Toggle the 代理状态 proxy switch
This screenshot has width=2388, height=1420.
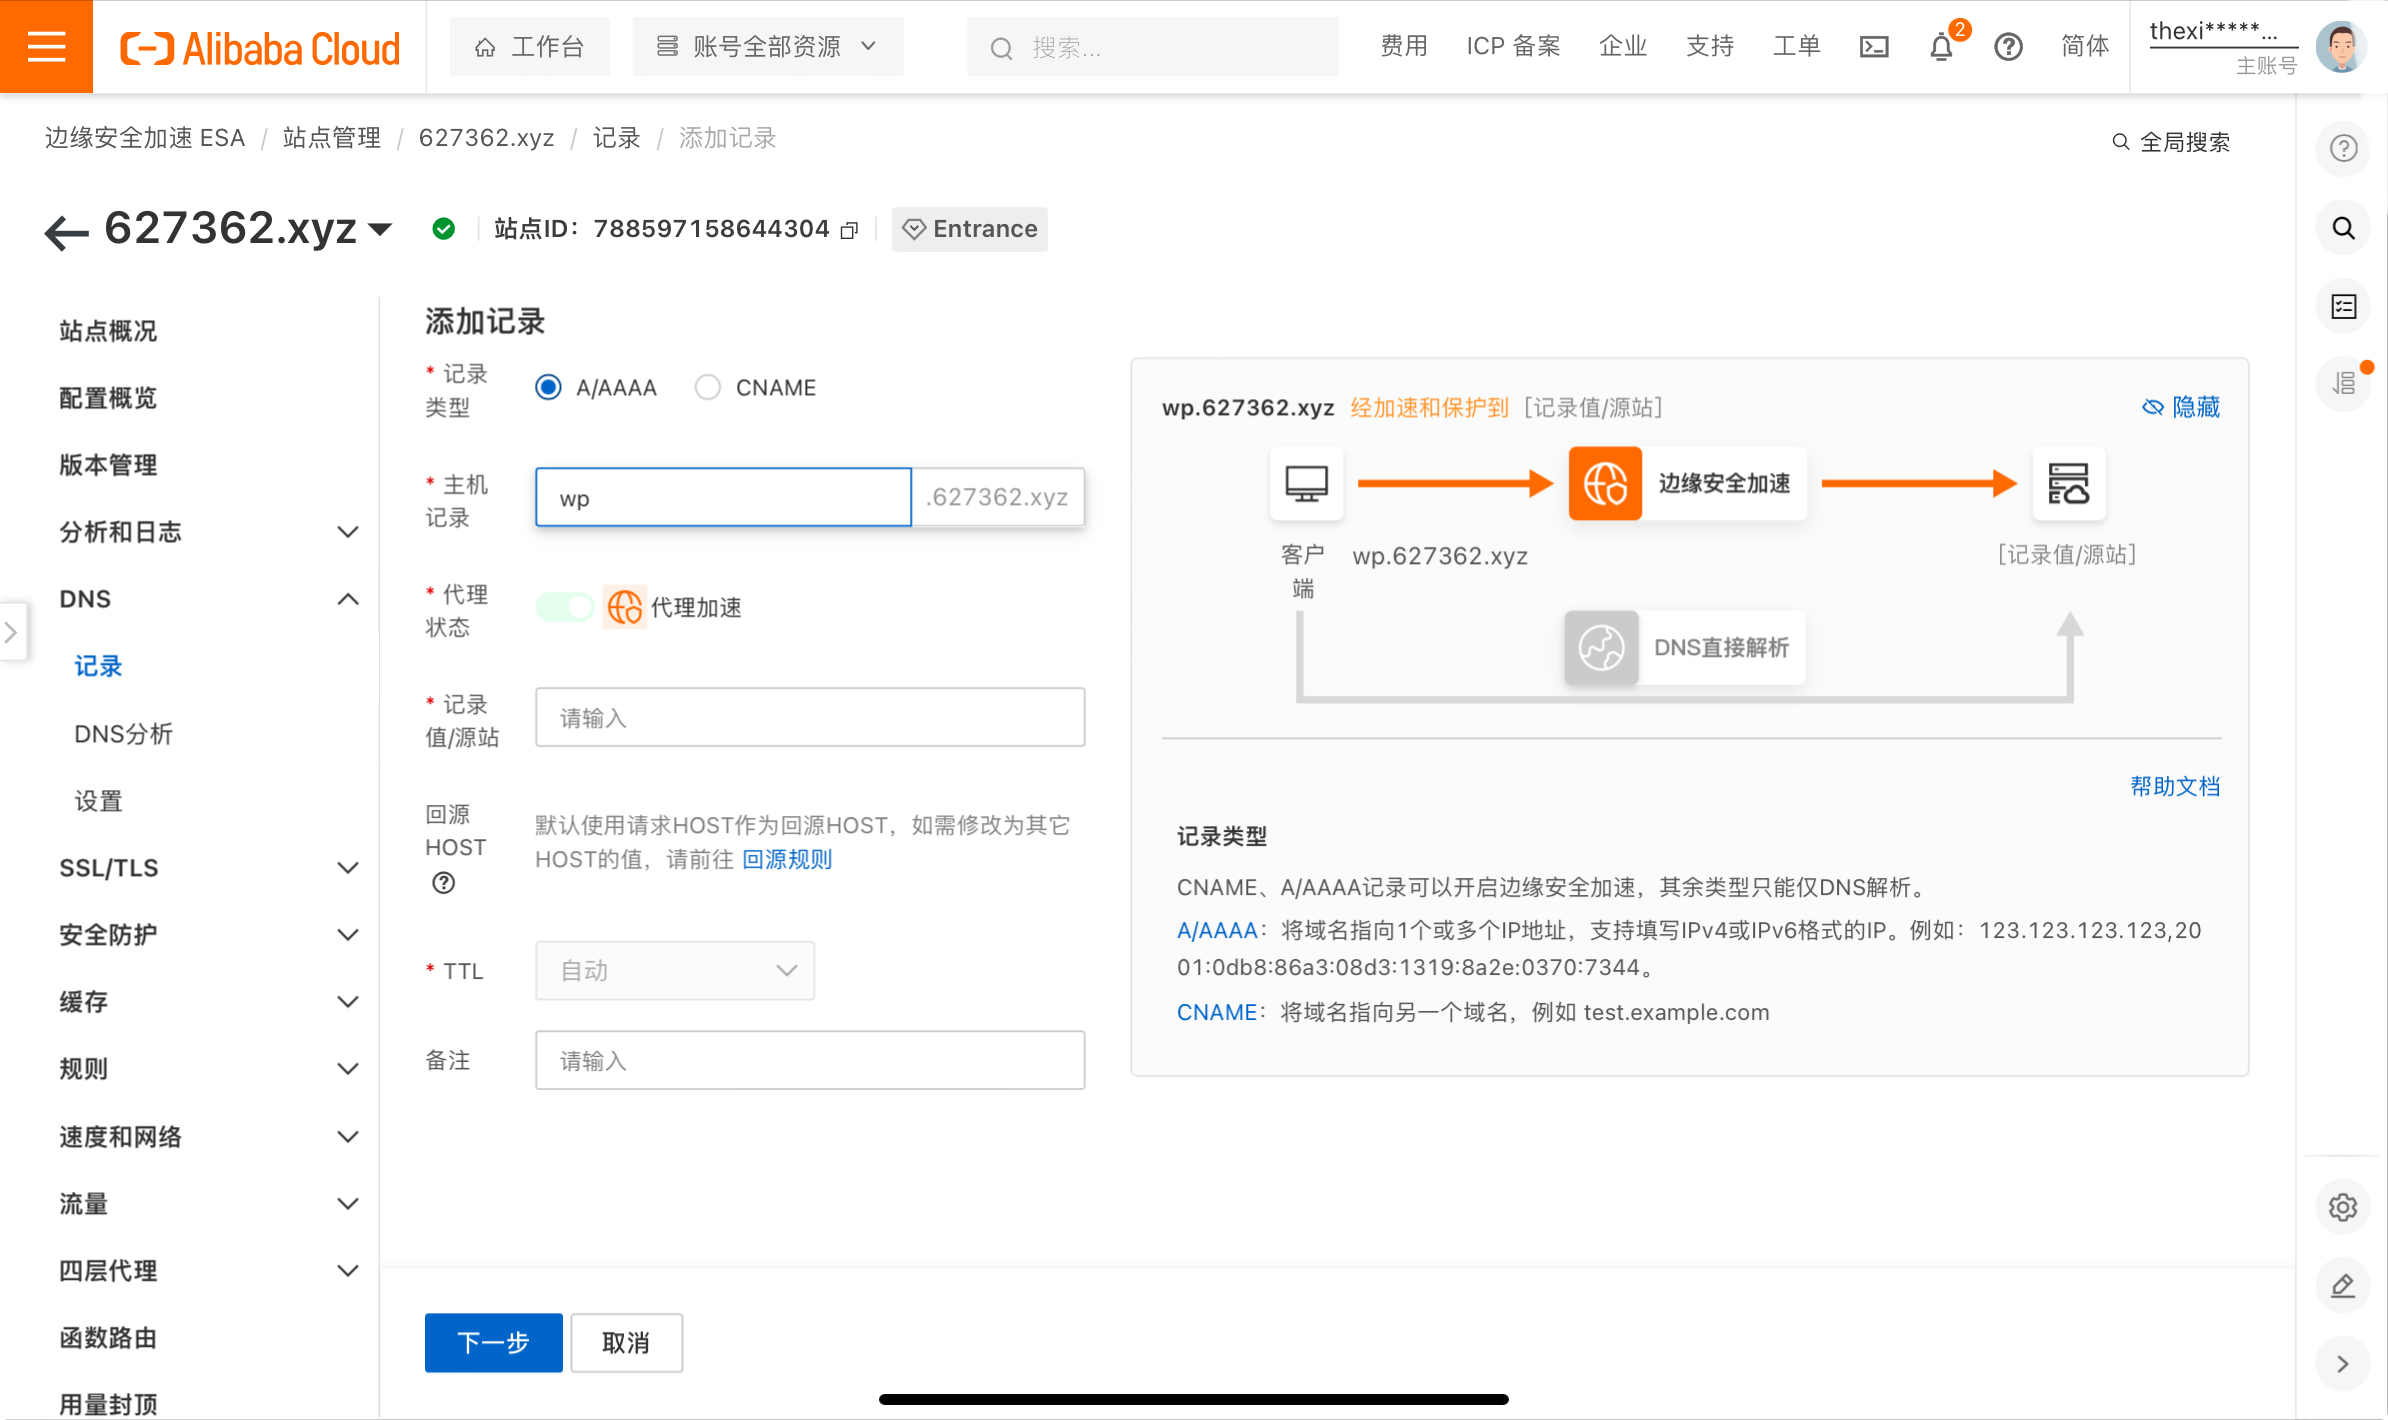coord(565,607)
